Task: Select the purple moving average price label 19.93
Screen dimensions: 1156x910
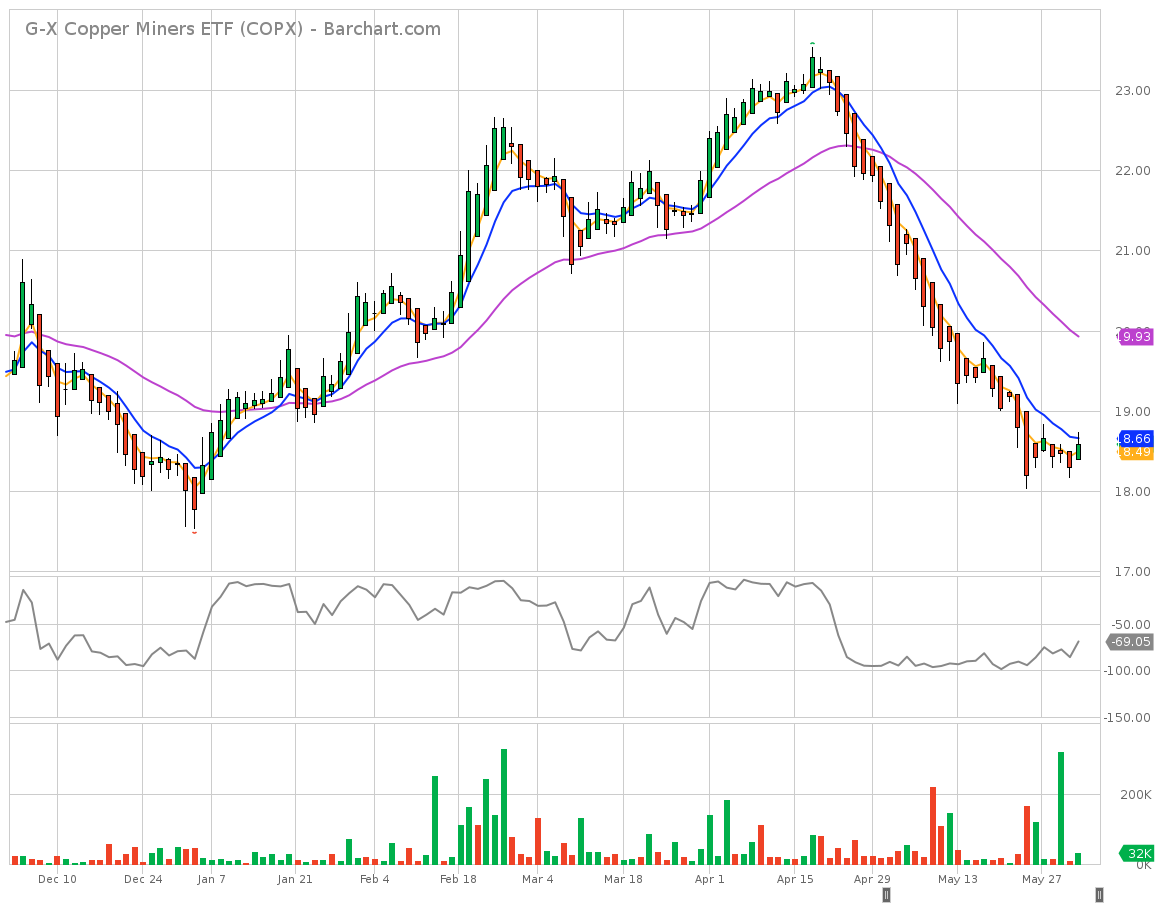Action: coord(1135,337)
